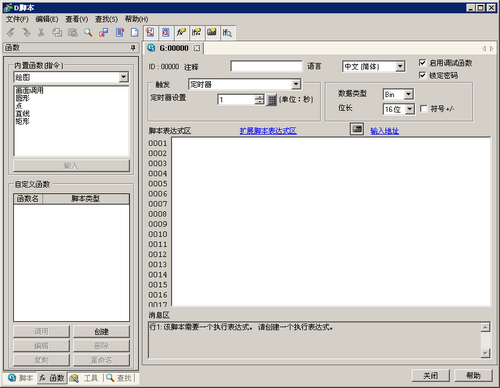Viewport: 500px width, 388px height.
Task: Click the 注释 comment input field
Action: click(x=266, y=66)
